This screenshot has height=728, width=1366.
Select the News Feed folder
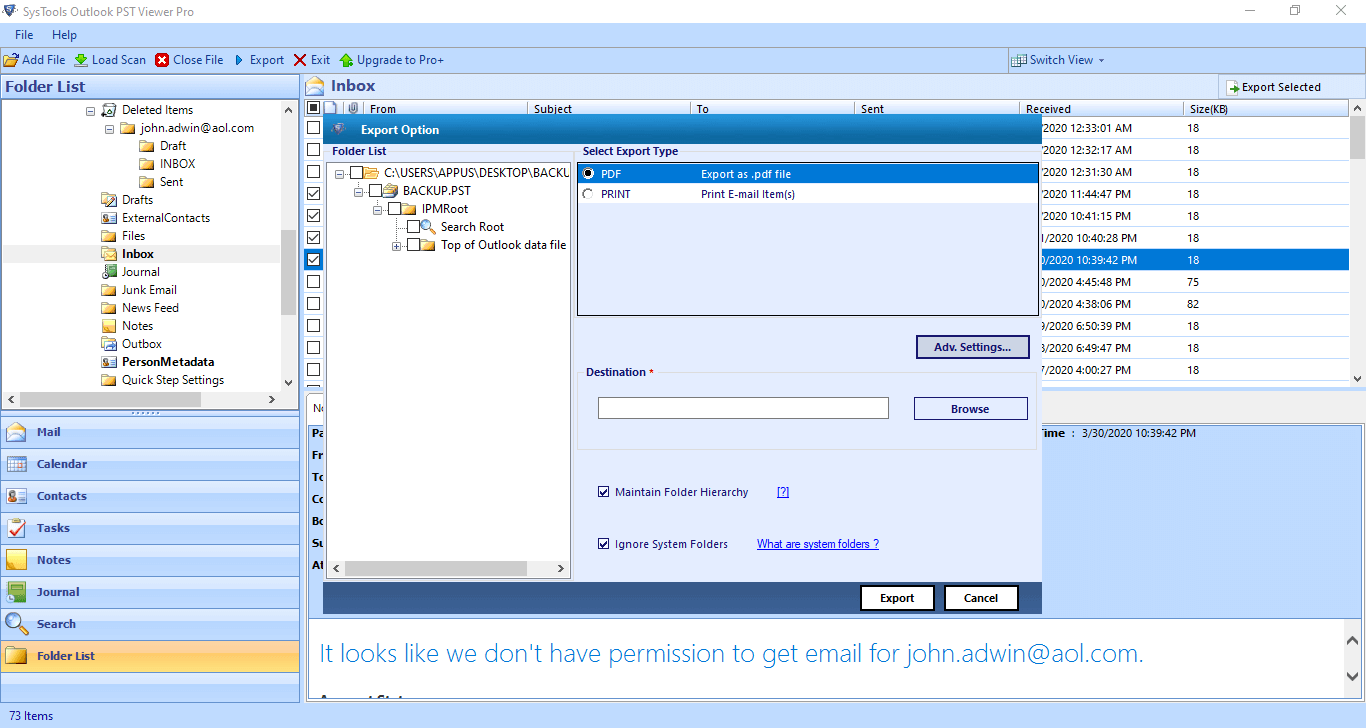click(x=150, y=308)
